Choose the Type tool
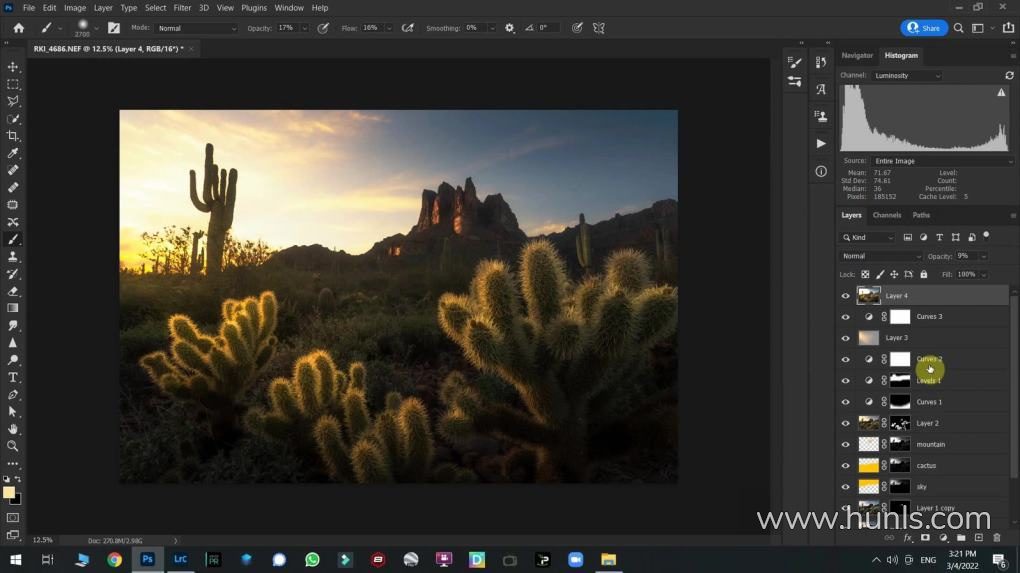1020x573 pixels. [x=13, y=377]
